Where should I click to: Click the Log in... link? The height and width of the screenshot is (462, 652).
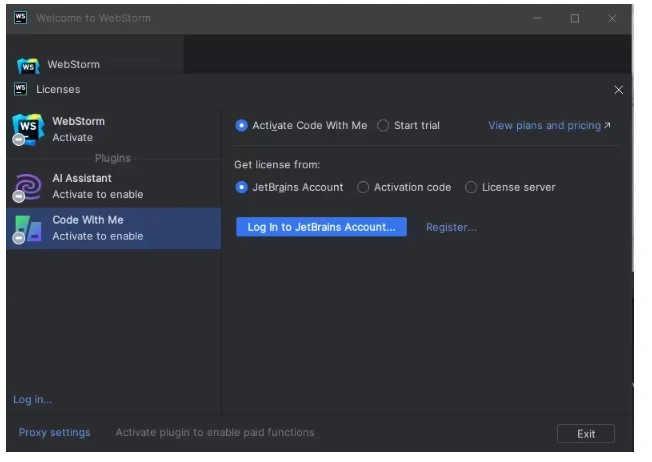point(32,400)
